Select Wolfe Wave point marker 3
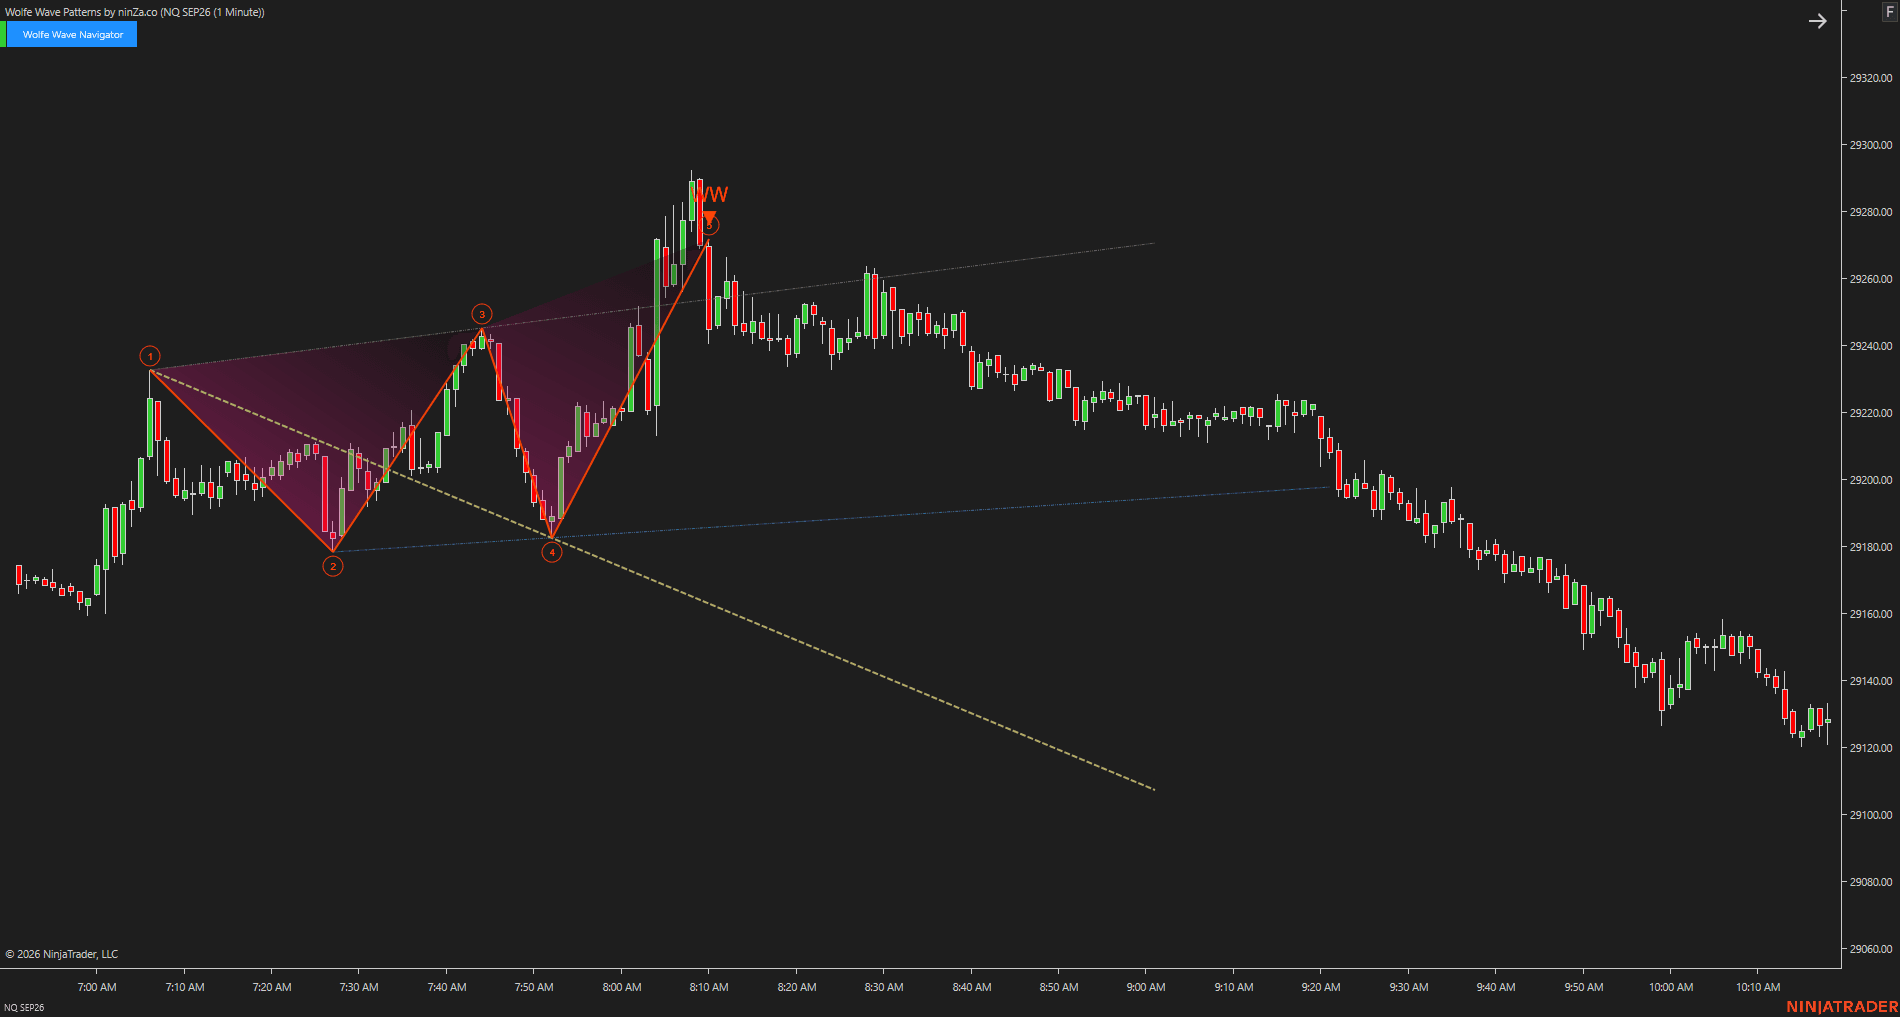 click(x=481, y=314)
